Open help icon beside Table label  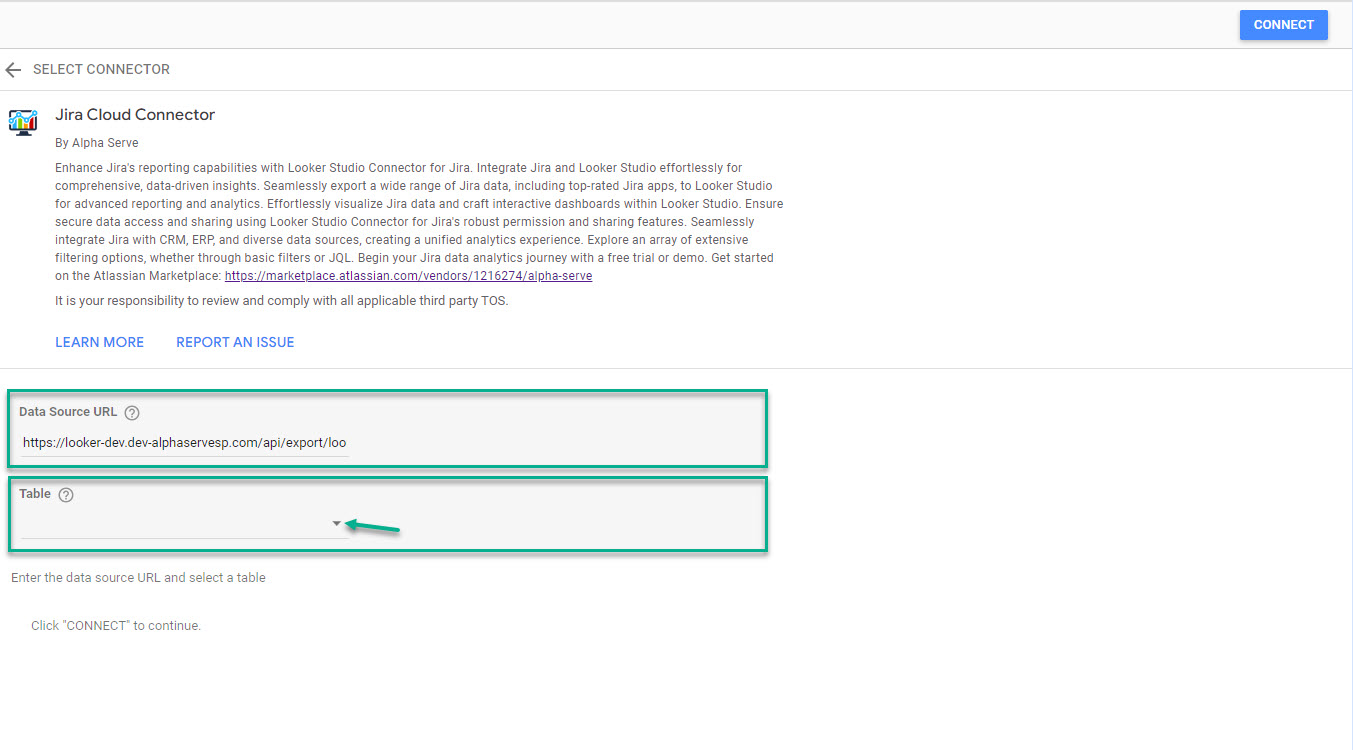pos(66,495)
